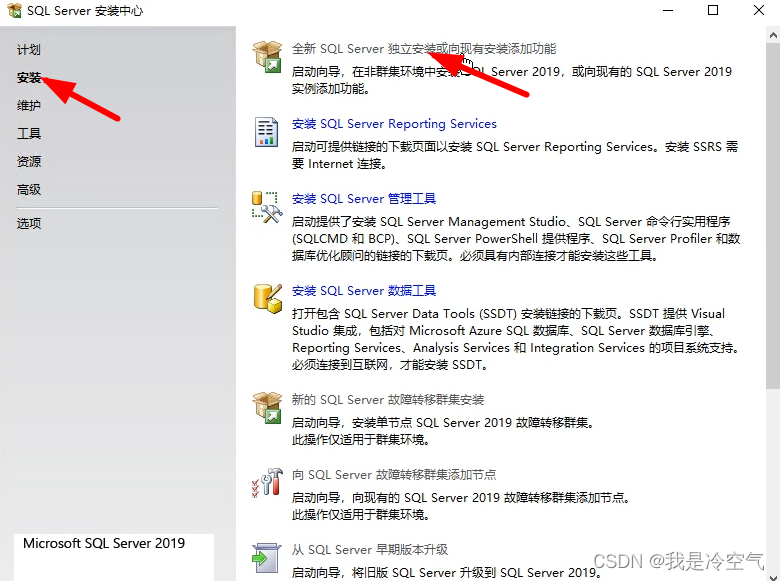This screenshot has width=780, height=581.
Task: Select 高级 in the left sidebar
Action: (28, 189)
